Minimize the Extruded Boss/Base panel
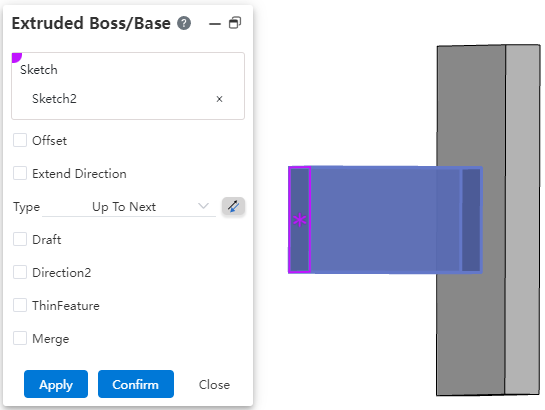 (x=215, y=24)
